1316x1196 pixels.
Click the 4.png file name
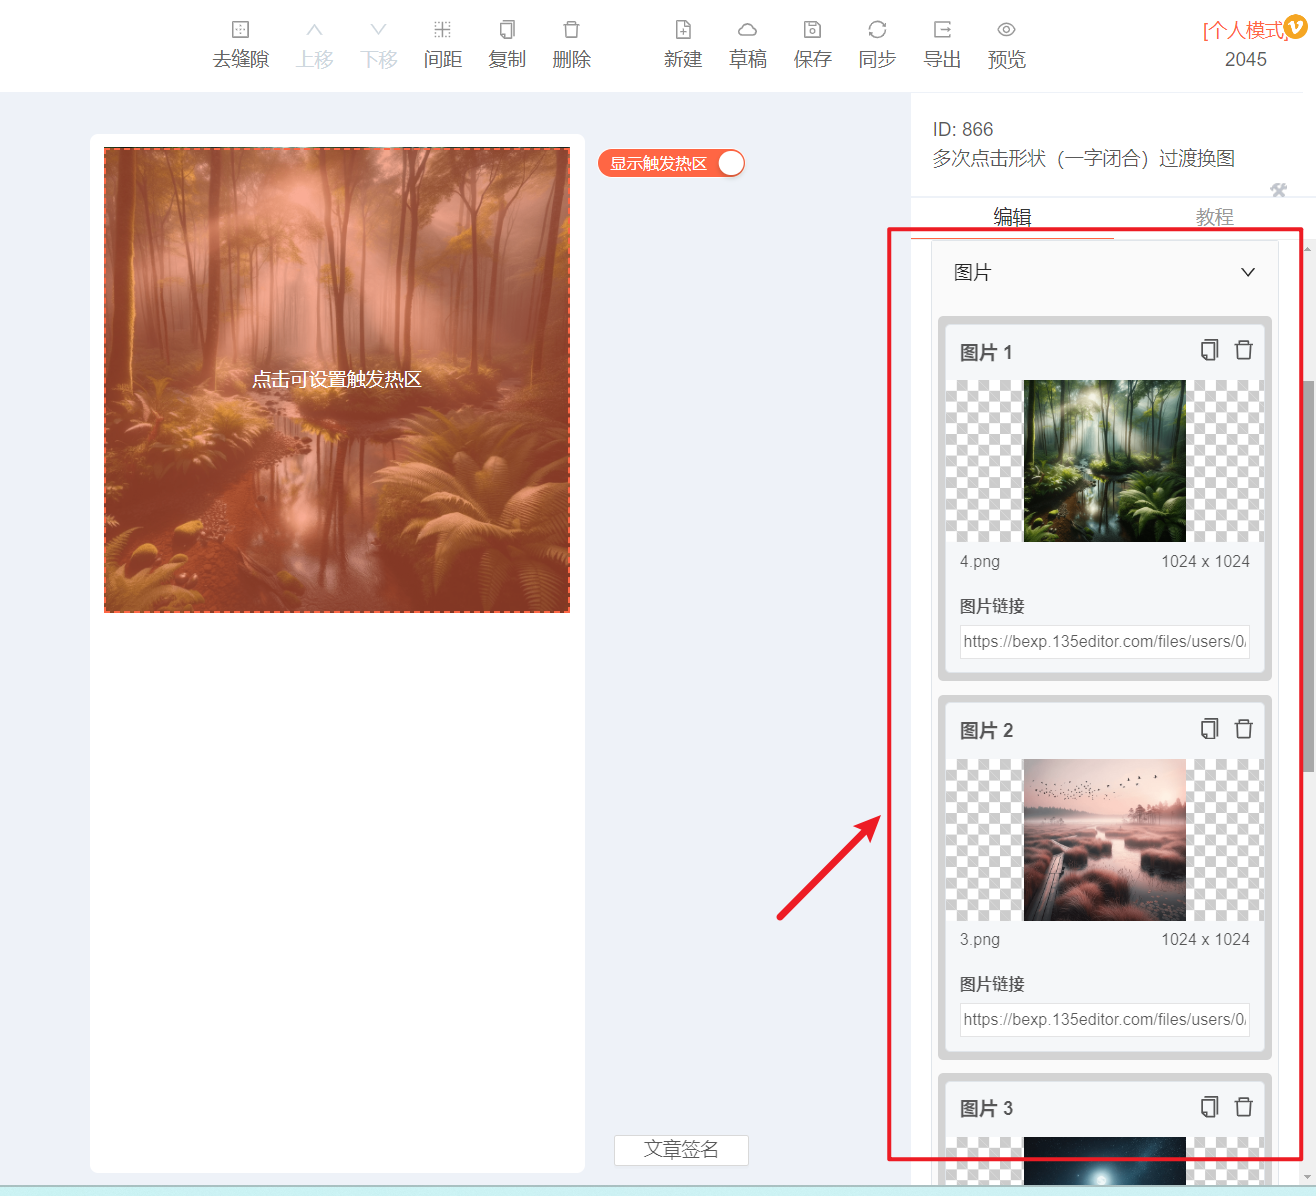pos(980,561)
